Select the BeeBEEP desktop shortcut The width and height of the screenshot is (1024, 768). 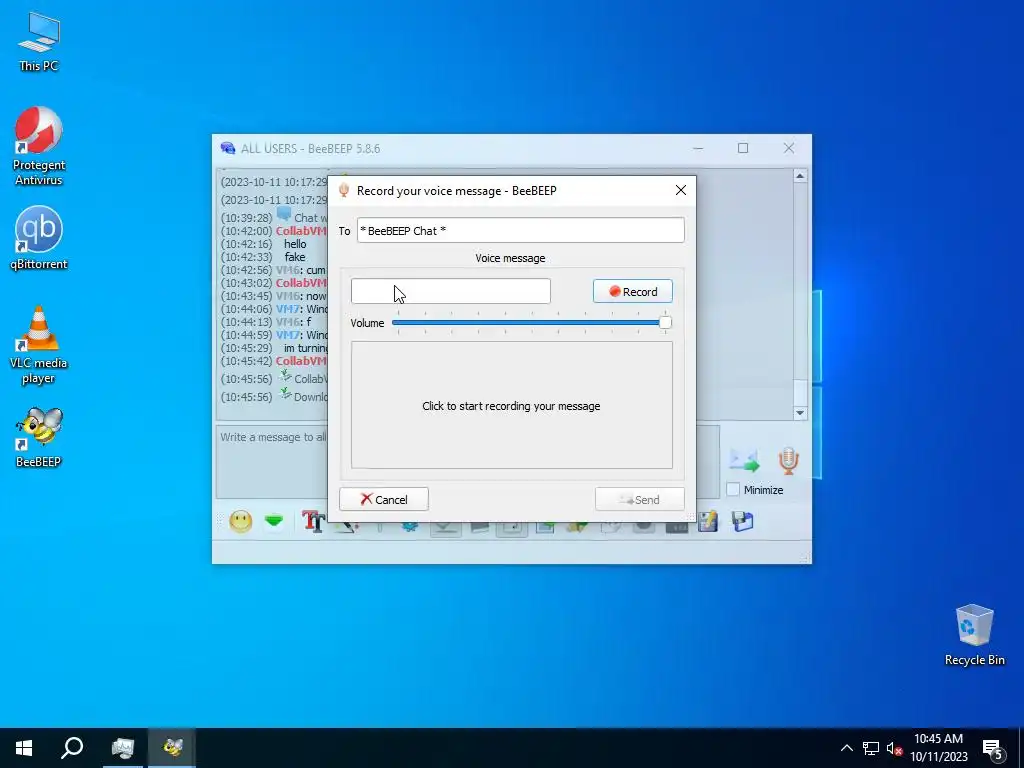pos(39,437)
